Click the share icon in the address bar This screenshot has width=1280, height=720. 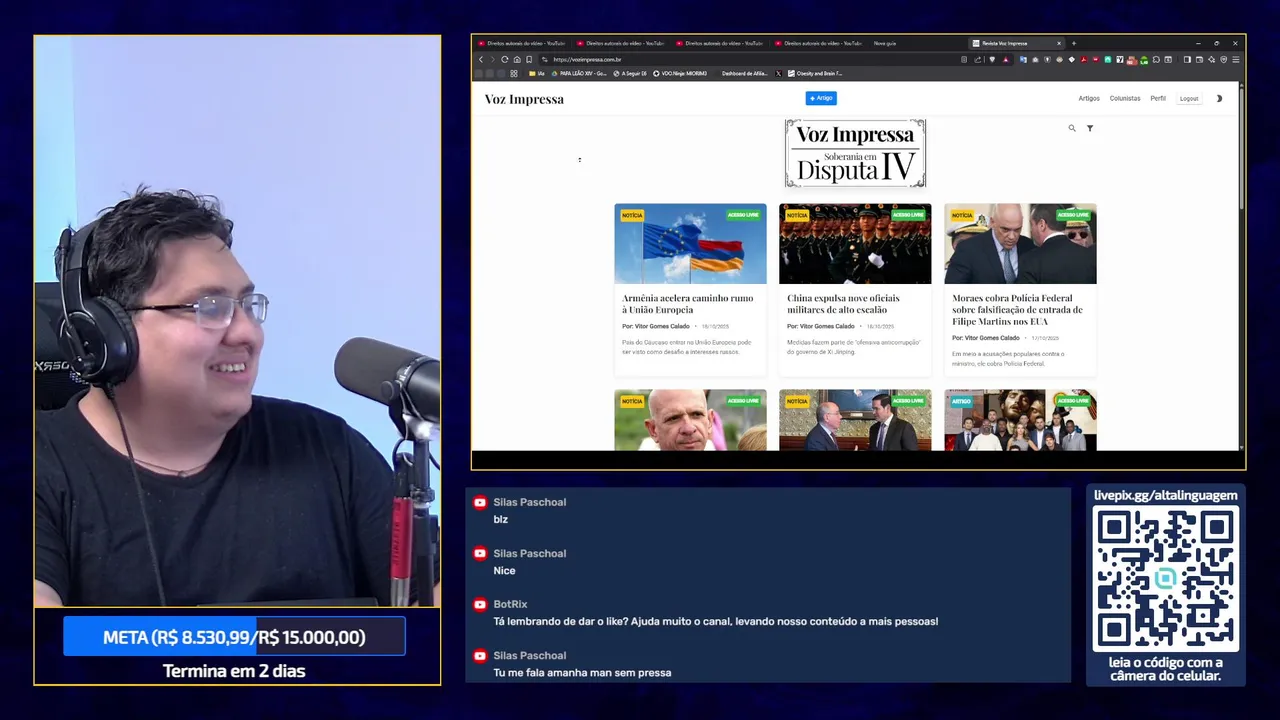977,60
